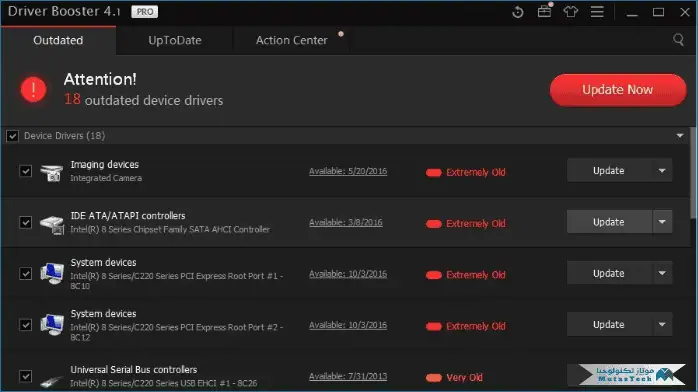Screen dimensions: 698x392
Task: Click the red Update Now button
Action: tap(617, 90)
